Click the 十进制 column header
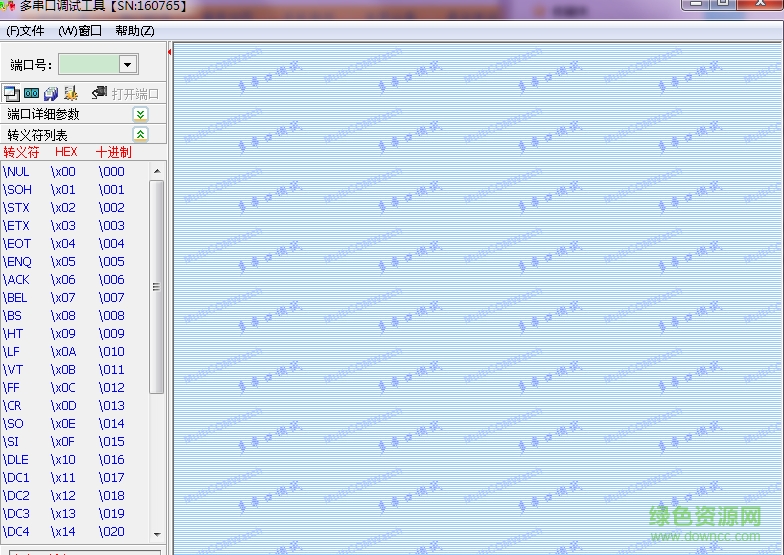Image resolution: width=784 pixels, height=555 pixels. pyautogui.click(x=114, y=152)
